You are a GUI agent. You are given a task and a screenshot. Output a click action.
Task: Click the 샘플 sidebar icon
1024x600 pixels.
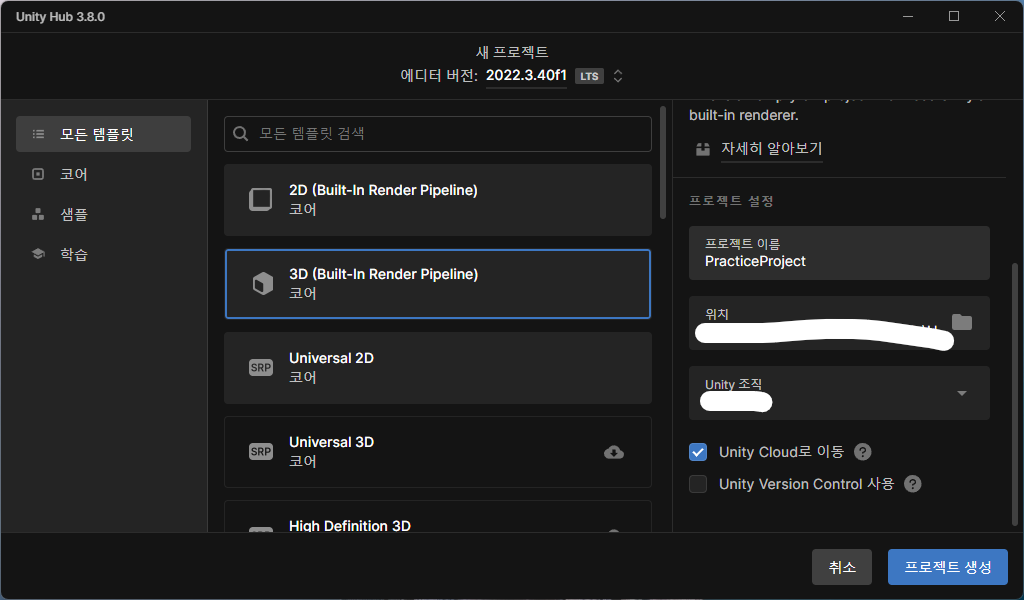(39, 214)
